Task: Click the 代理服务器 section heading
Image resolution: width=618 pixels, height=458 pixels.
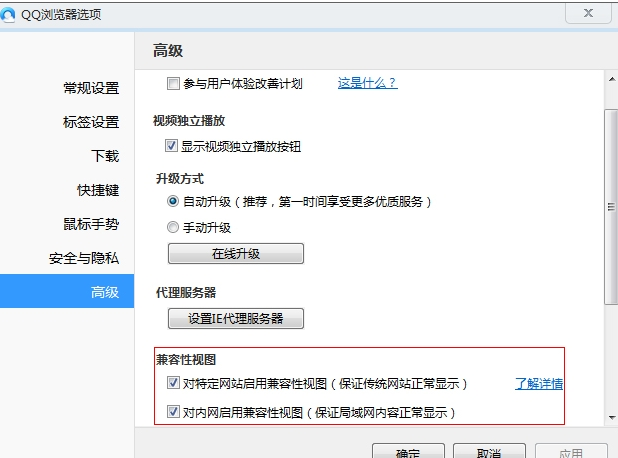Action: tap(186, 292)
